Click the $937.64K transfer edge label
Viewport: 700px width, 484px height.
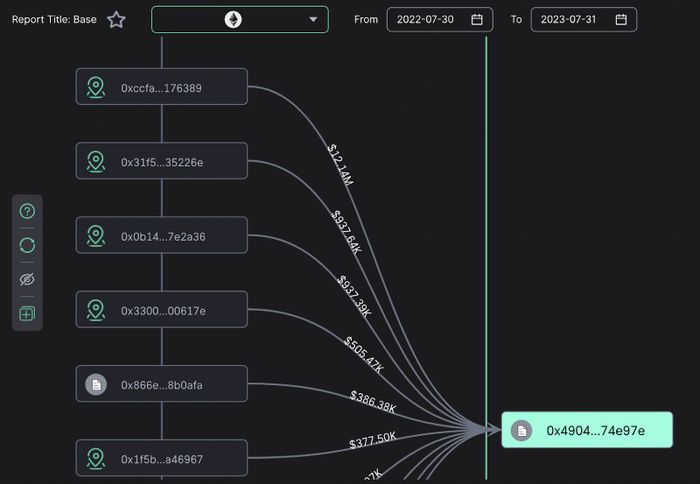346,232
